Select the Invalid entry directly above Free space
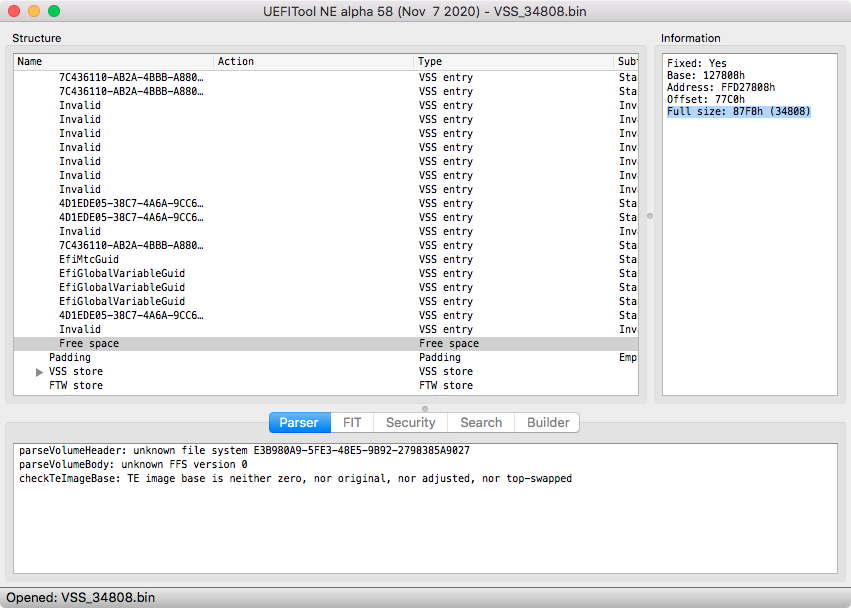Viewport: 851px width, 608px height. (80, 330)
